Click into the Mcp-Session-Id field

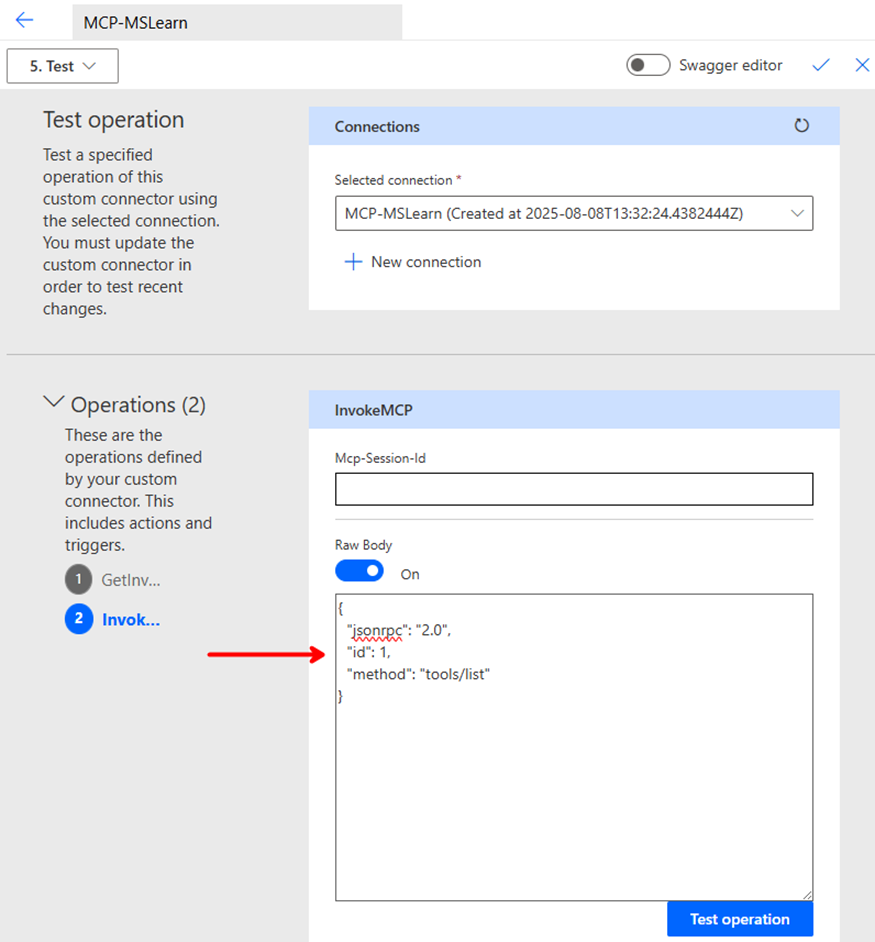[574, 489]
